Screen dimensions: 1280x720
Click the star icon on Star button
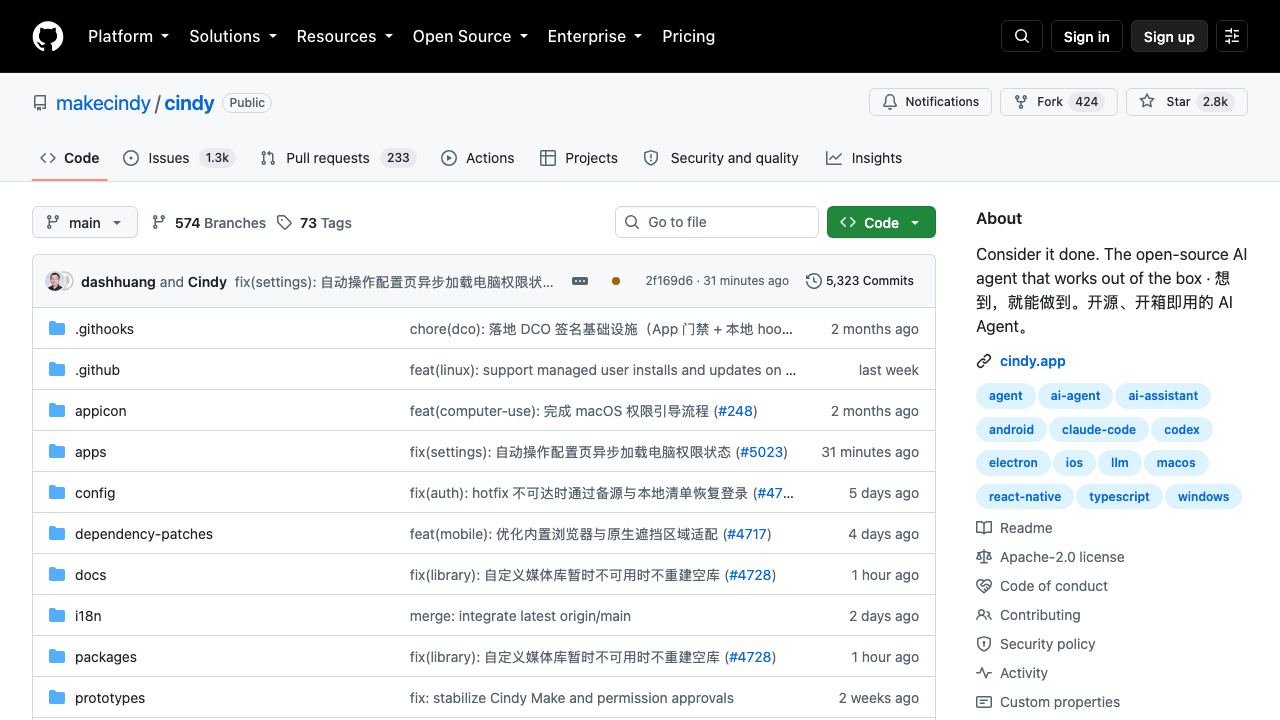pyautogui.click(x=1147, y=102)
